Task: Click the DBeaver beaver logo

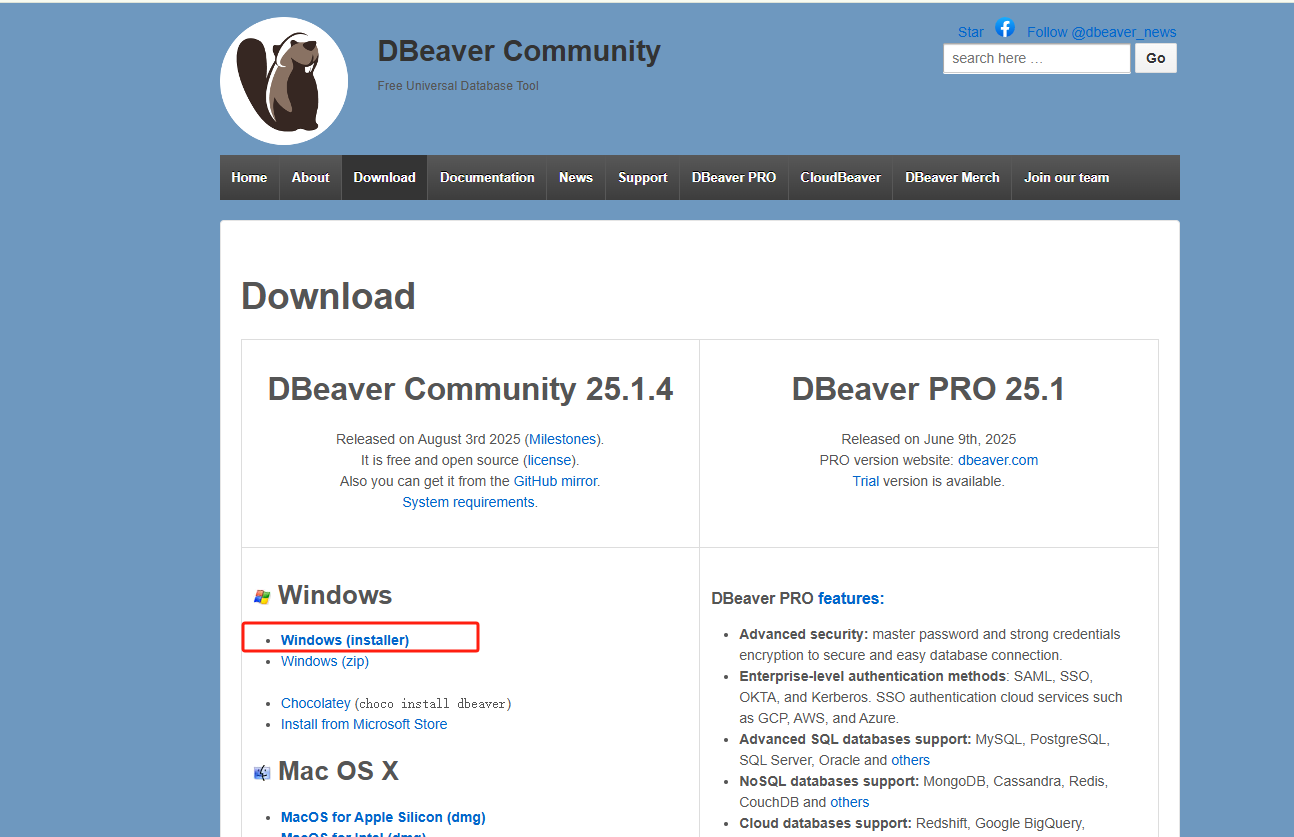Action: 283,80
